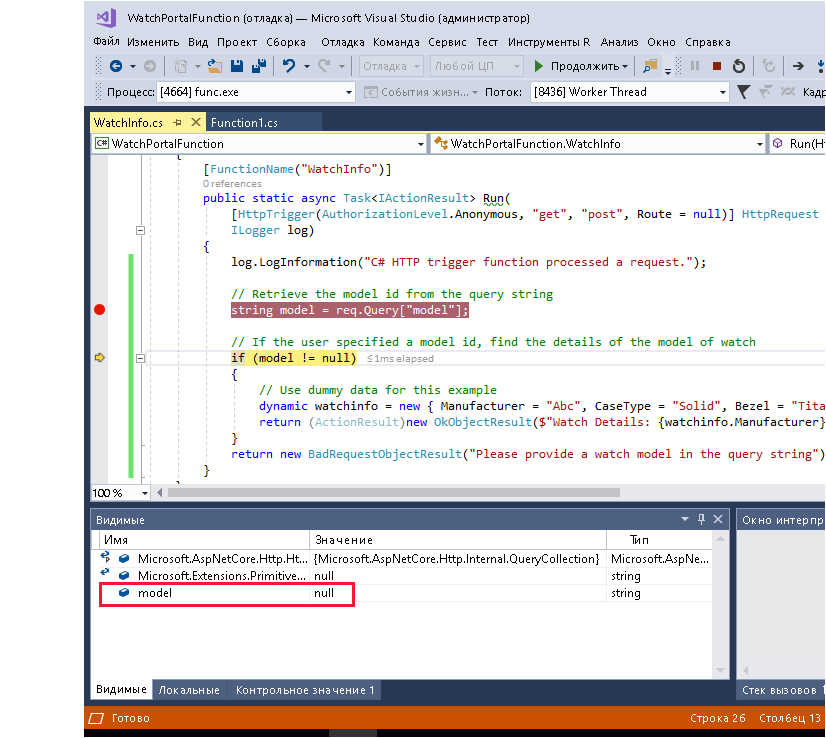Click the Значение column header
The image size is (826, 738).
(458, 540)
